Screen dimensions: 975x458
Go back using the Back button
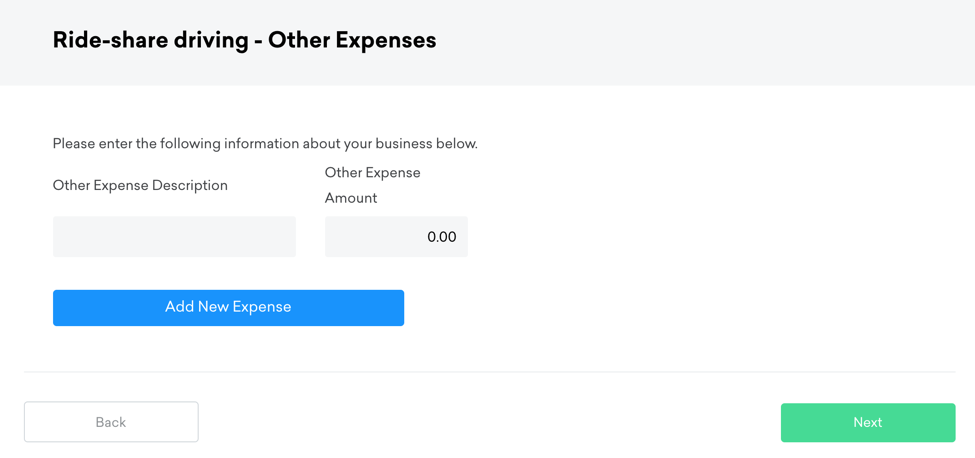(111, 422)
